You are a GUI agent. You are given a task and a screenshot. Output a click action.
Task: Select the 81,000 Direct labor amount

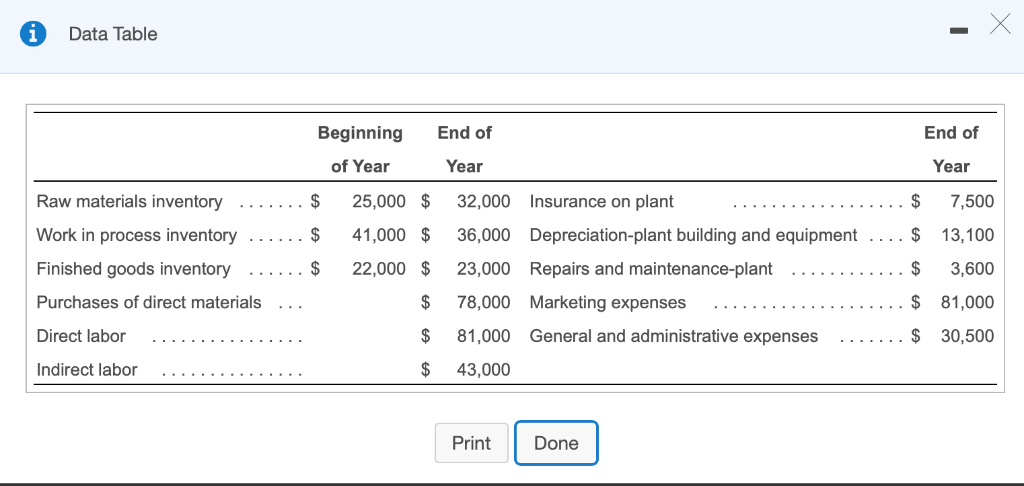pyautogui.click(x=483, y=336)
